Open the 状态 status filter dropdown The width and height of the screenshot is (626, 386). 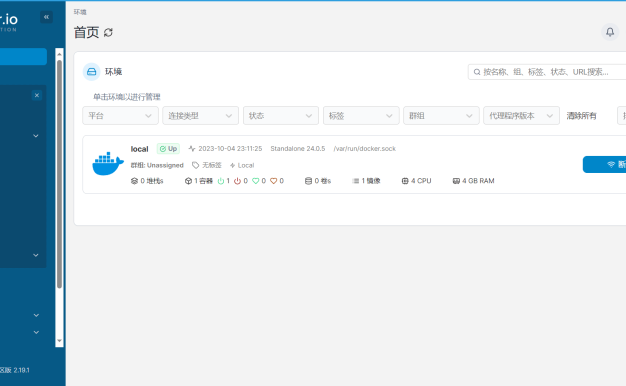pyautogui.click(x=281, y=116)
